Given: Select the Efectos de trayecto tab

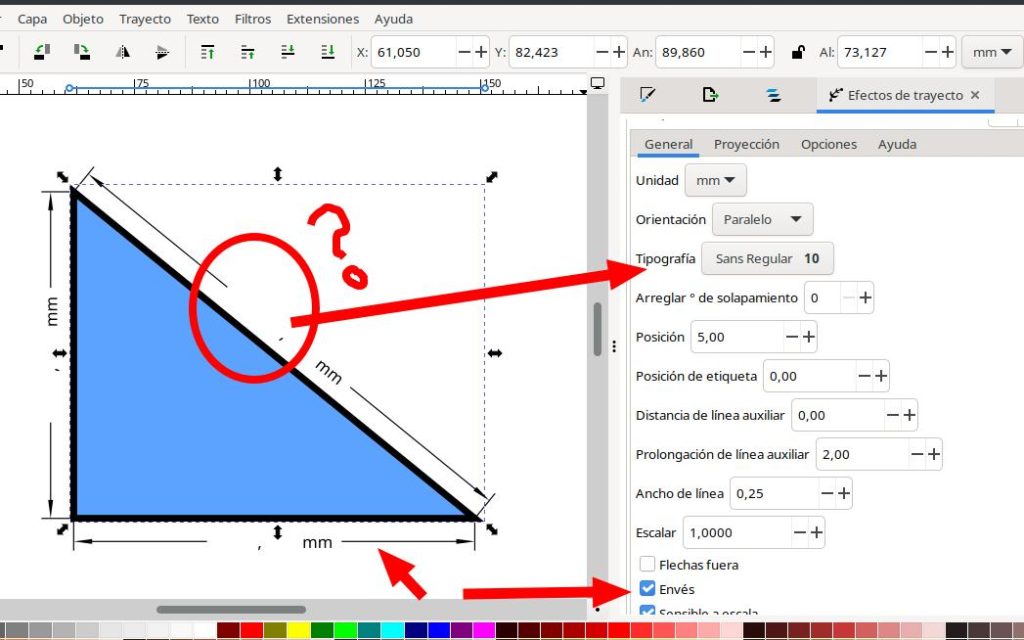Looking at the screenshot, I should 904,95.
